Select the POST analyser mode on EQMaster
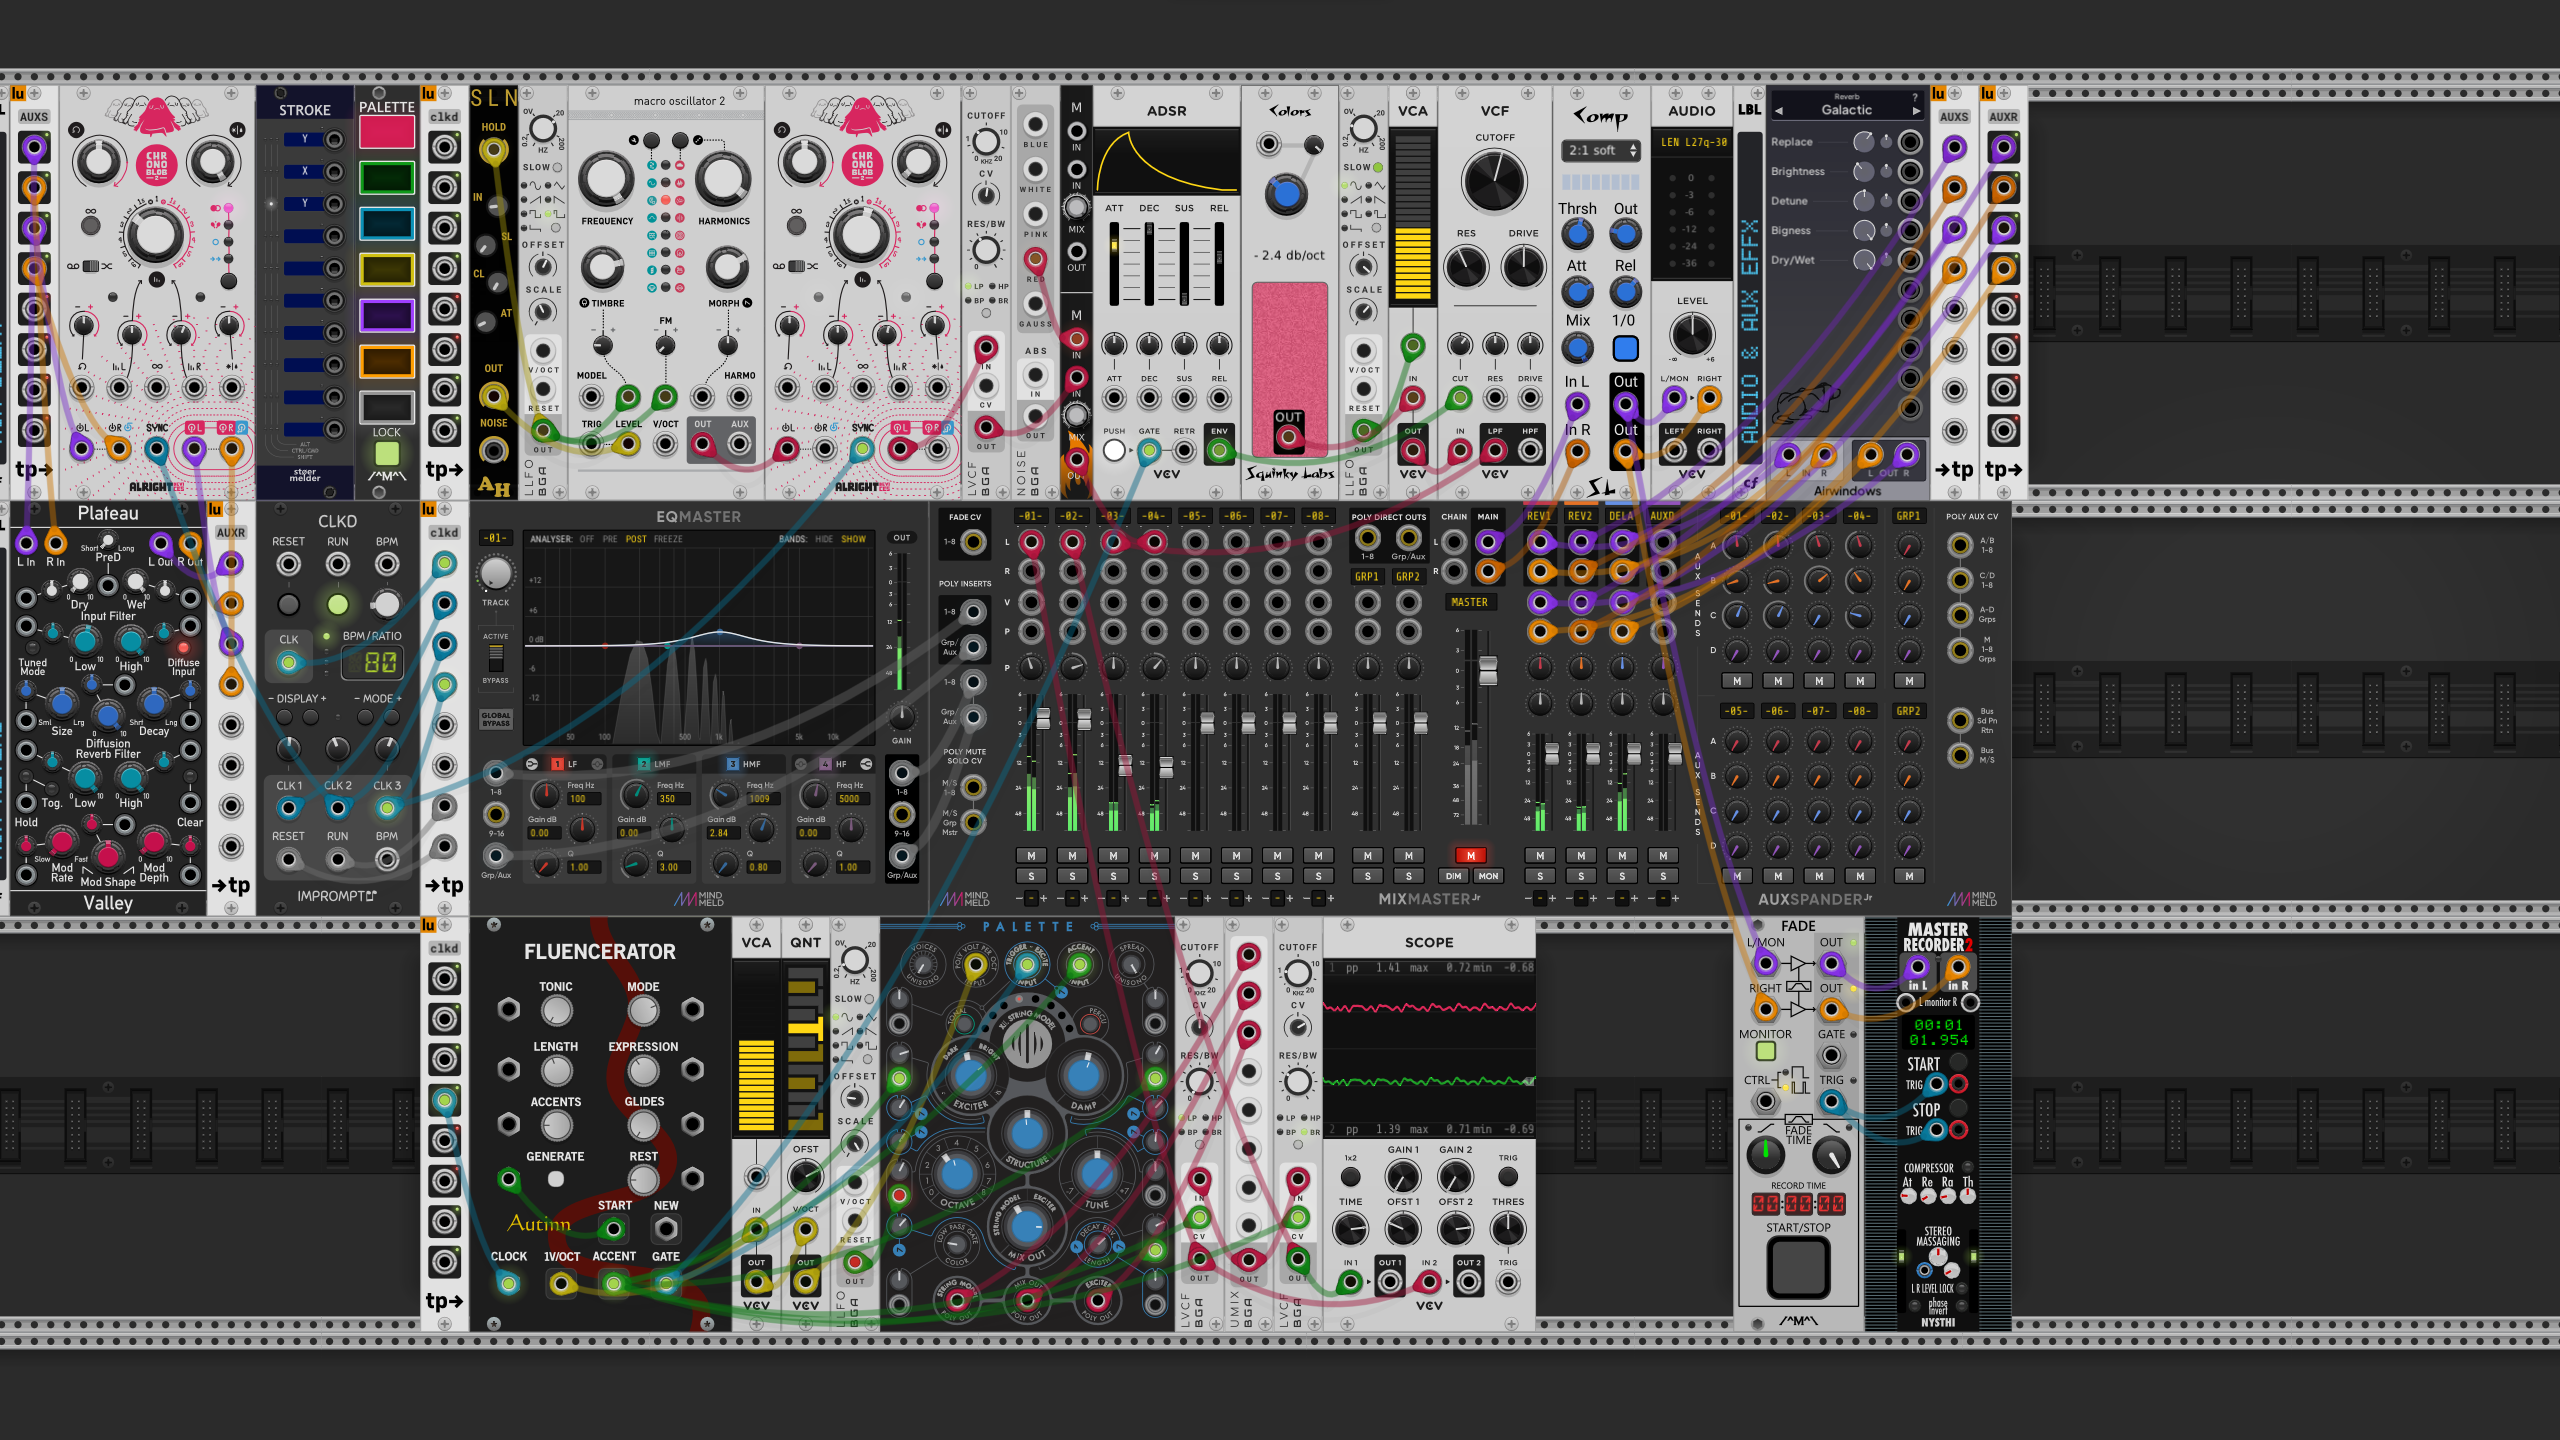Image resolution: width=2560 pixels, height=1440 pixels. [636, 539]
